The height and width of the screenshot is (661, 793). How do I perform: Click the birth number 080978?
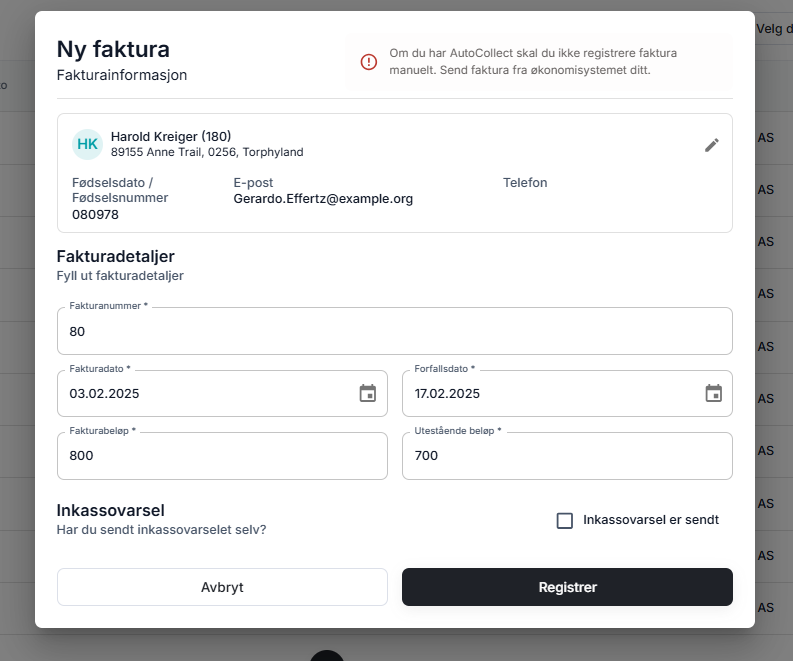tap(95, 214)
